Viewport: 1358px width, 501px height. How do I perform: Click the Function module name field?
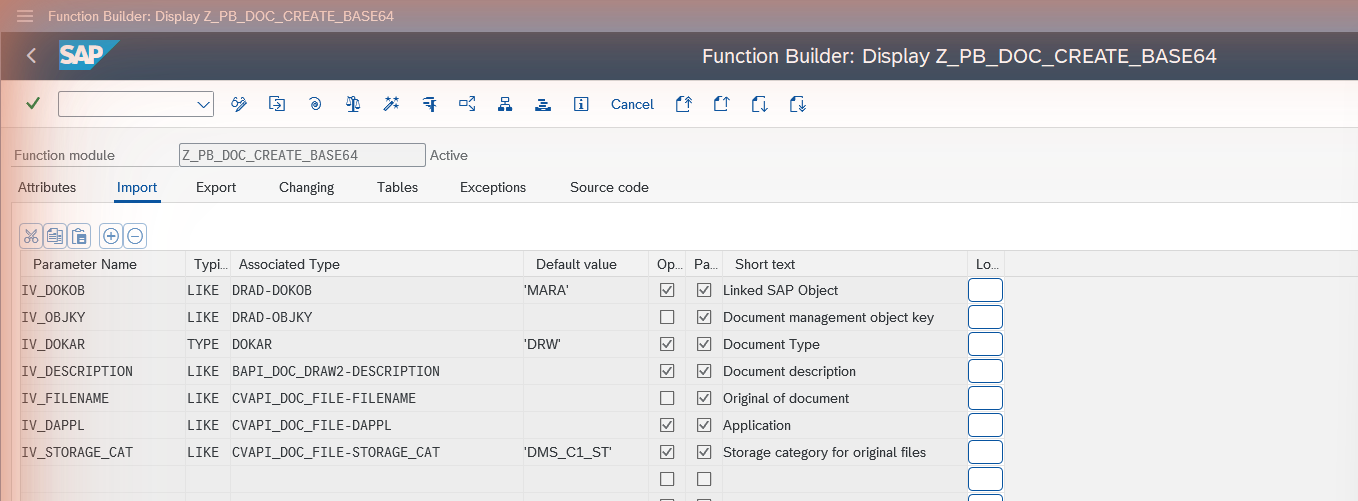(301, 155)
